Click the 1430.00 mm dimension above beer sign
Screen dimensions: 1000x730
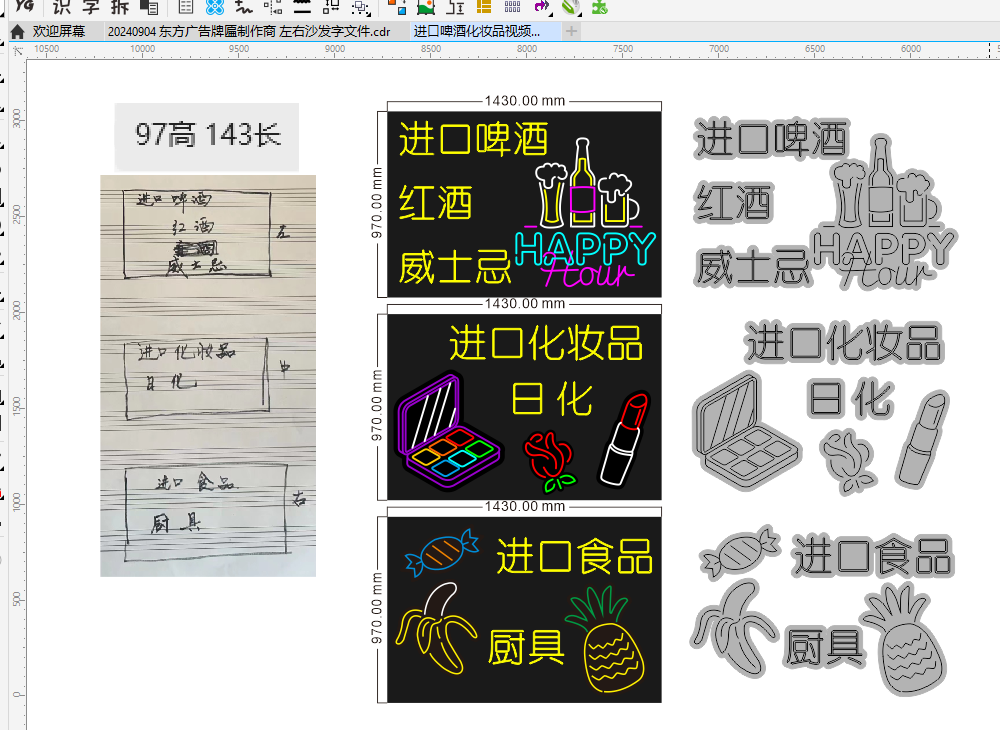pyautogui.click(x=524, y=101)
